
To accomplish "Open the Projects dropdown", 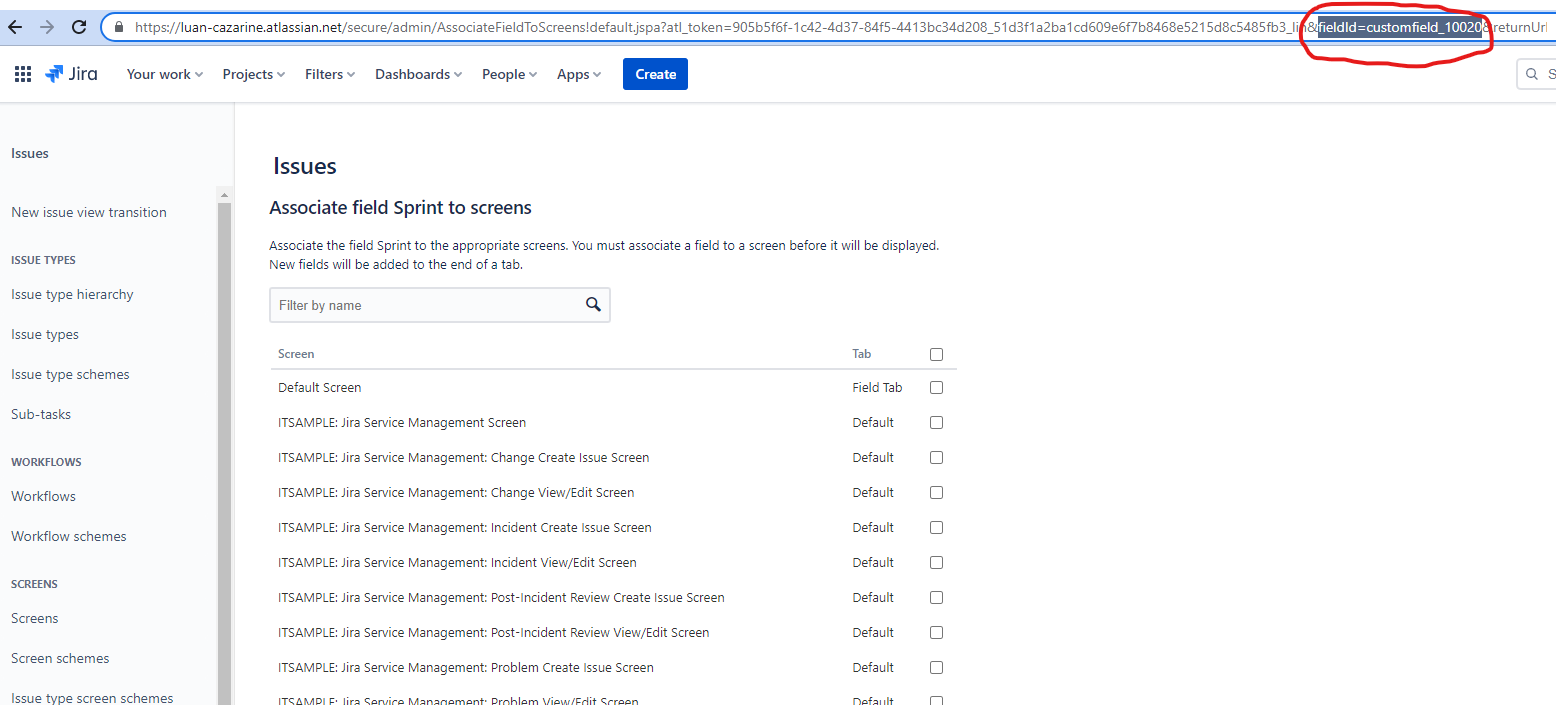I will (x=253, y=73).
